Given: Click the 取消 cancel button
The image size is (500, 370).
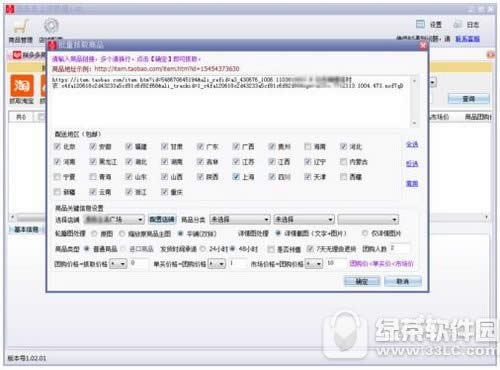Looking at the screenshot, I should [x=403, y=282].
